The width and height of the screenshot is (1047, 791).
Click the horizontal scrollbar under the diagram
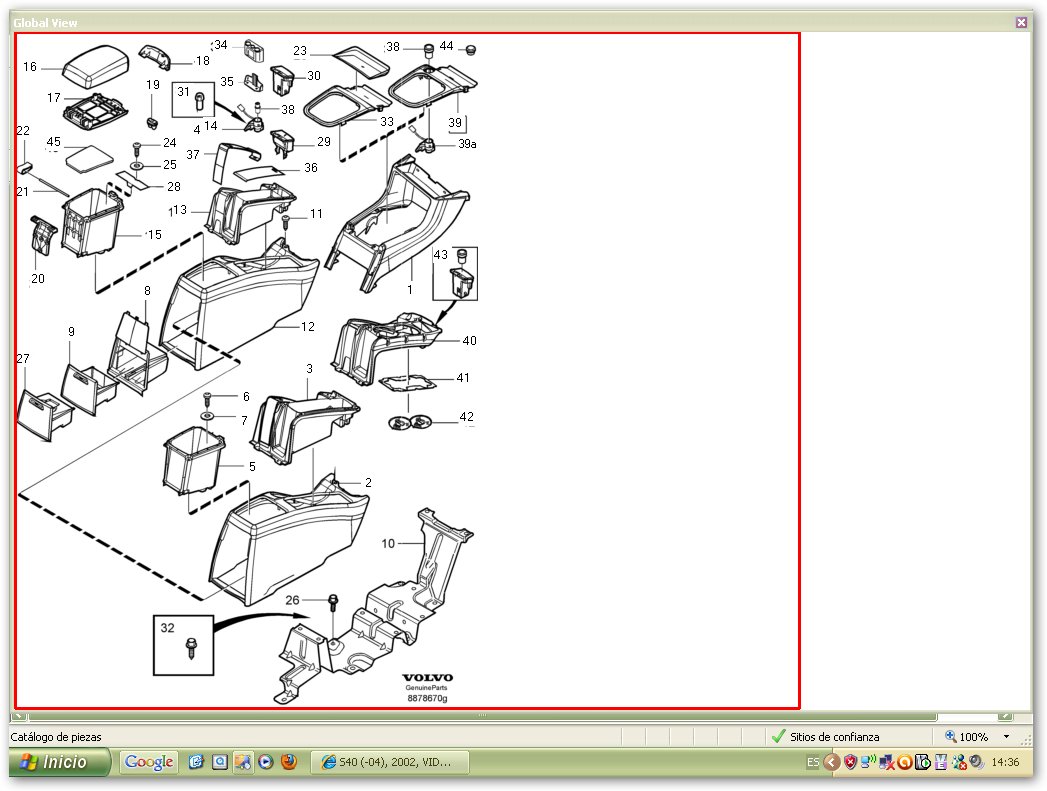(x=481, y=716)
